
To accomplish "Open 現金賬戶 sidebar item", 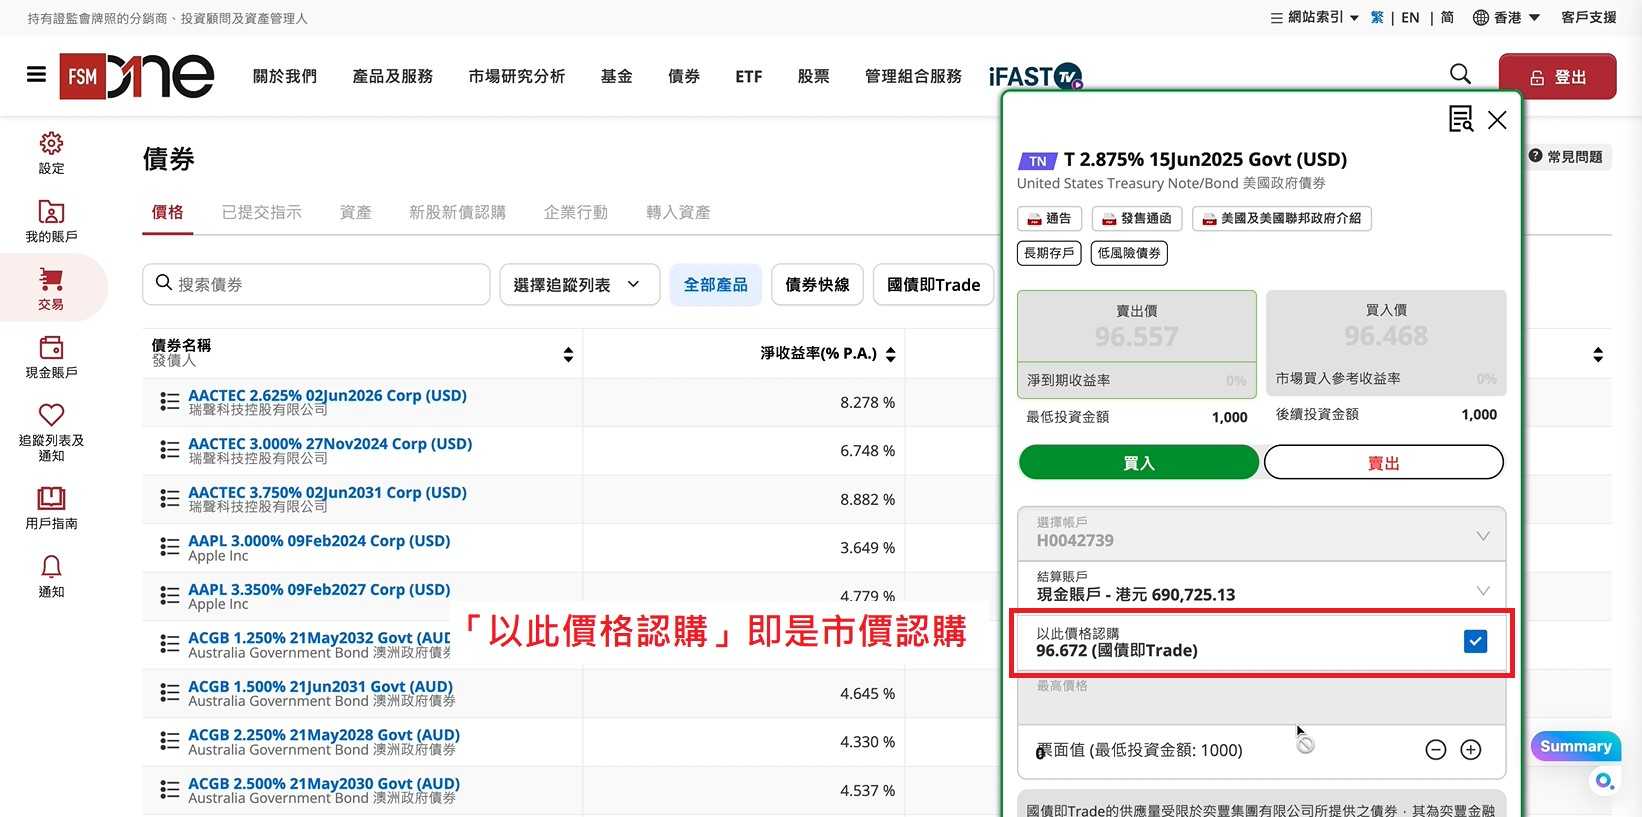I will coord(51,357).
